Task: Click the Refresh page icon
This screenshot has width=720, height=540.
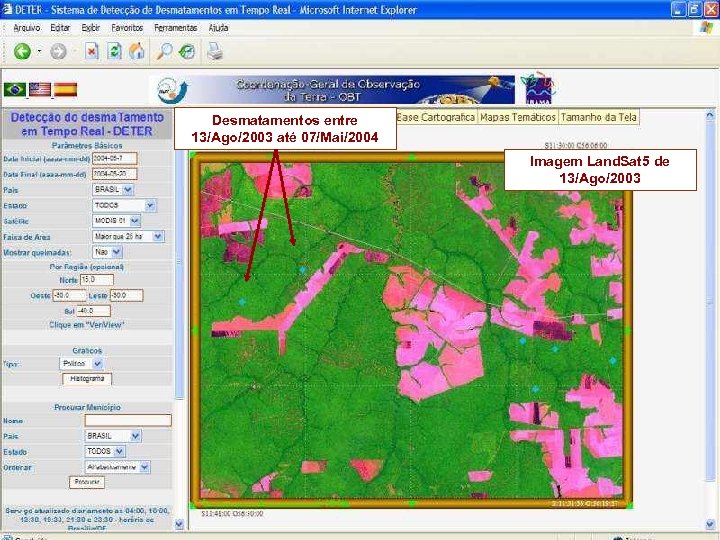Action: 114,51
